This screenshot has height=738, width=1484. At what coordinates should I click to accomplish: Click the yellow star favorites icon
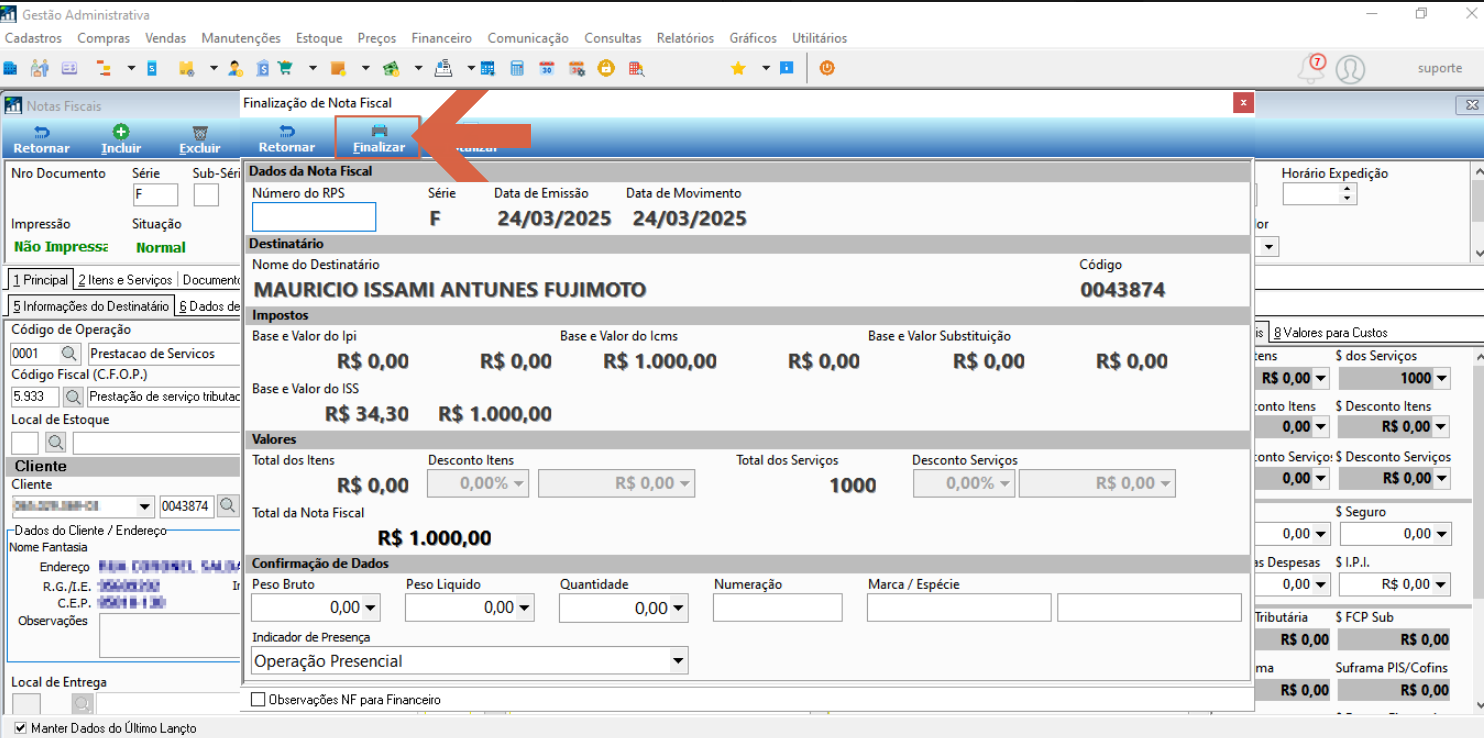(x=738, y=69)
